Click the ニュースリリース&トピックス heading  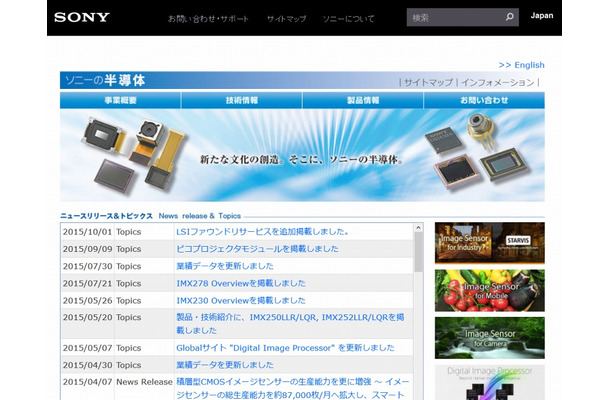[x=107, y=216]
